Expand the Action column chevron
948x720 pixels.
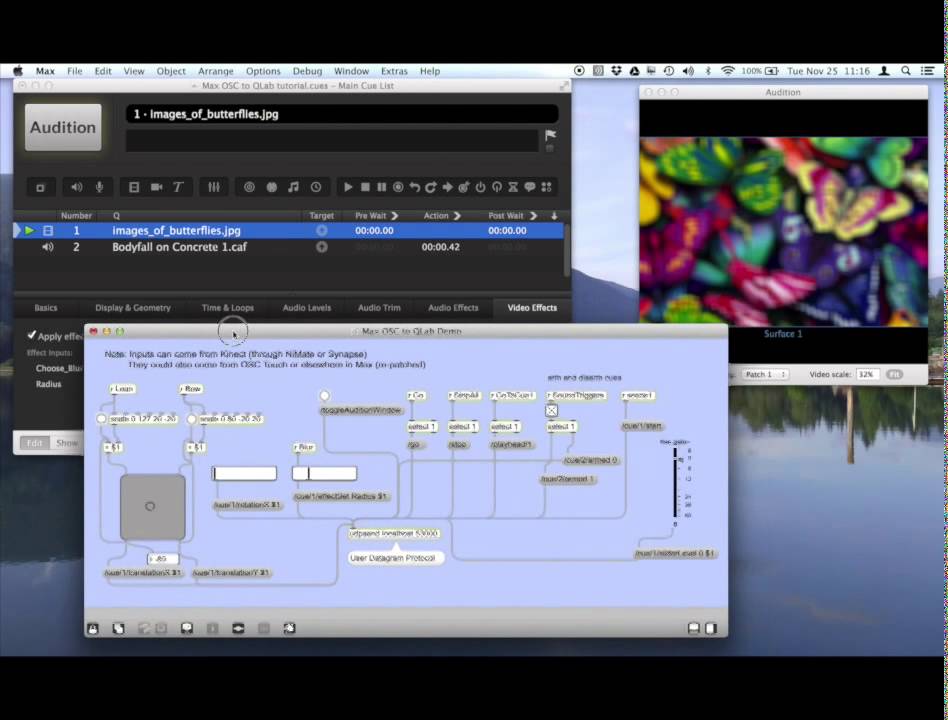point(457,216)
